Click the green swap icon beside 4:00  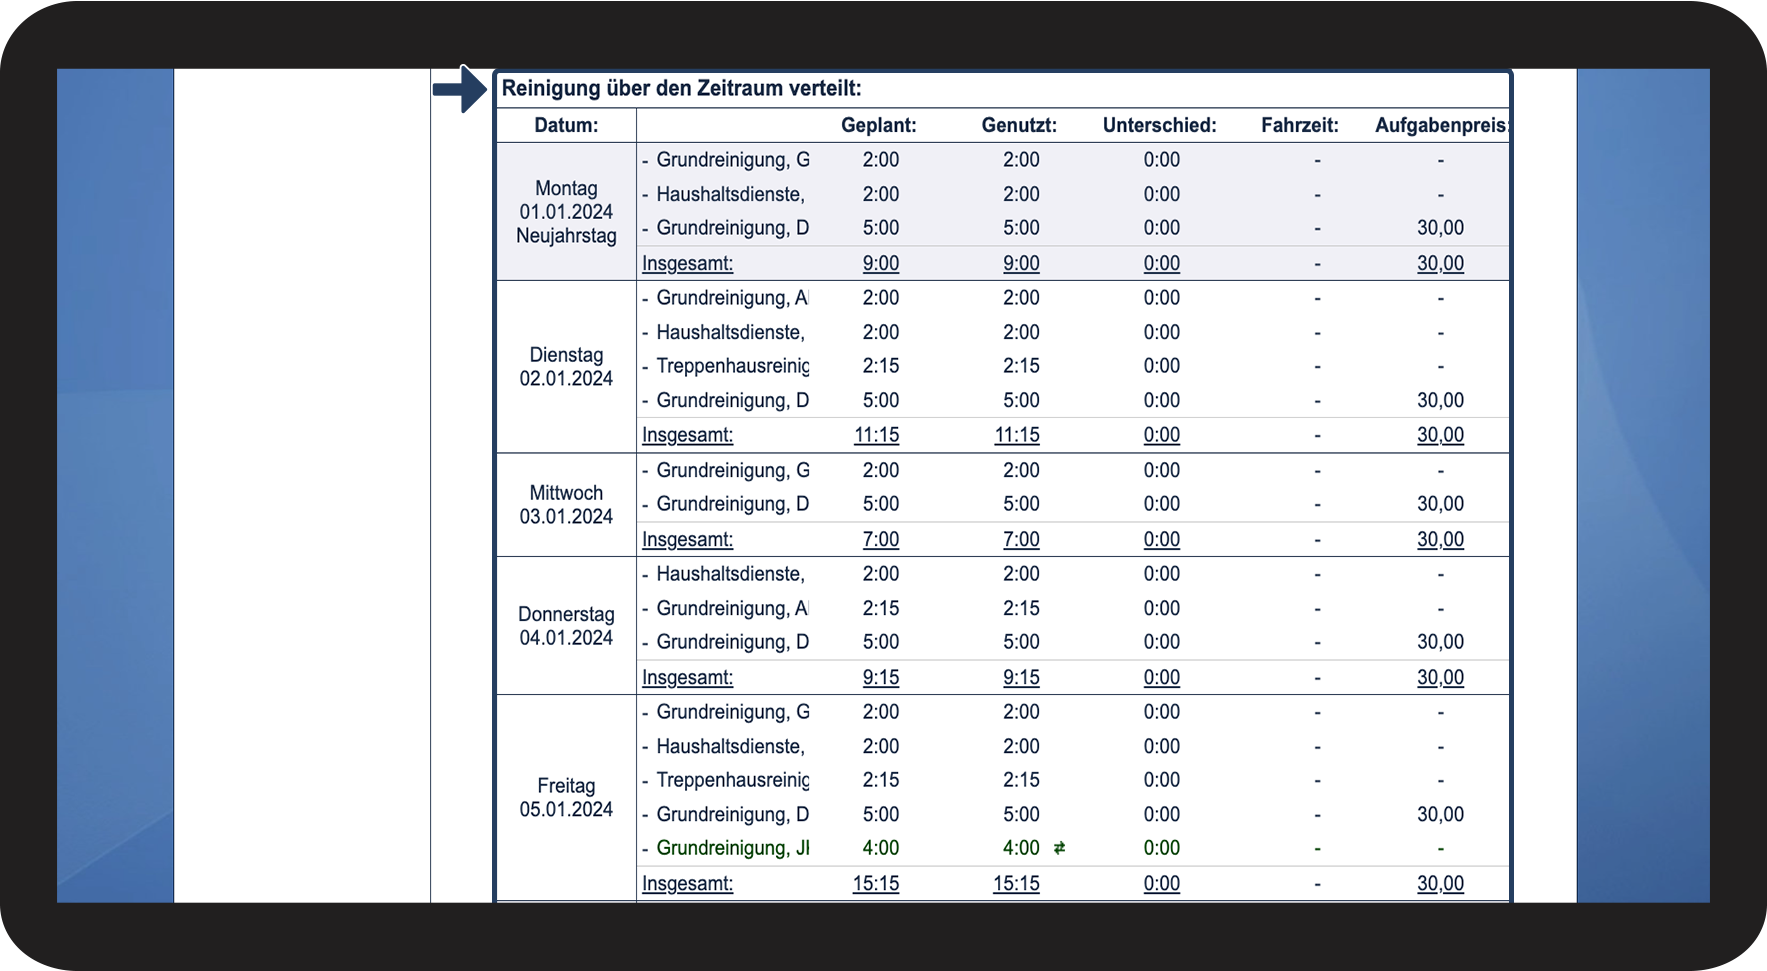pyautogui.click(x=1059, y=848)
